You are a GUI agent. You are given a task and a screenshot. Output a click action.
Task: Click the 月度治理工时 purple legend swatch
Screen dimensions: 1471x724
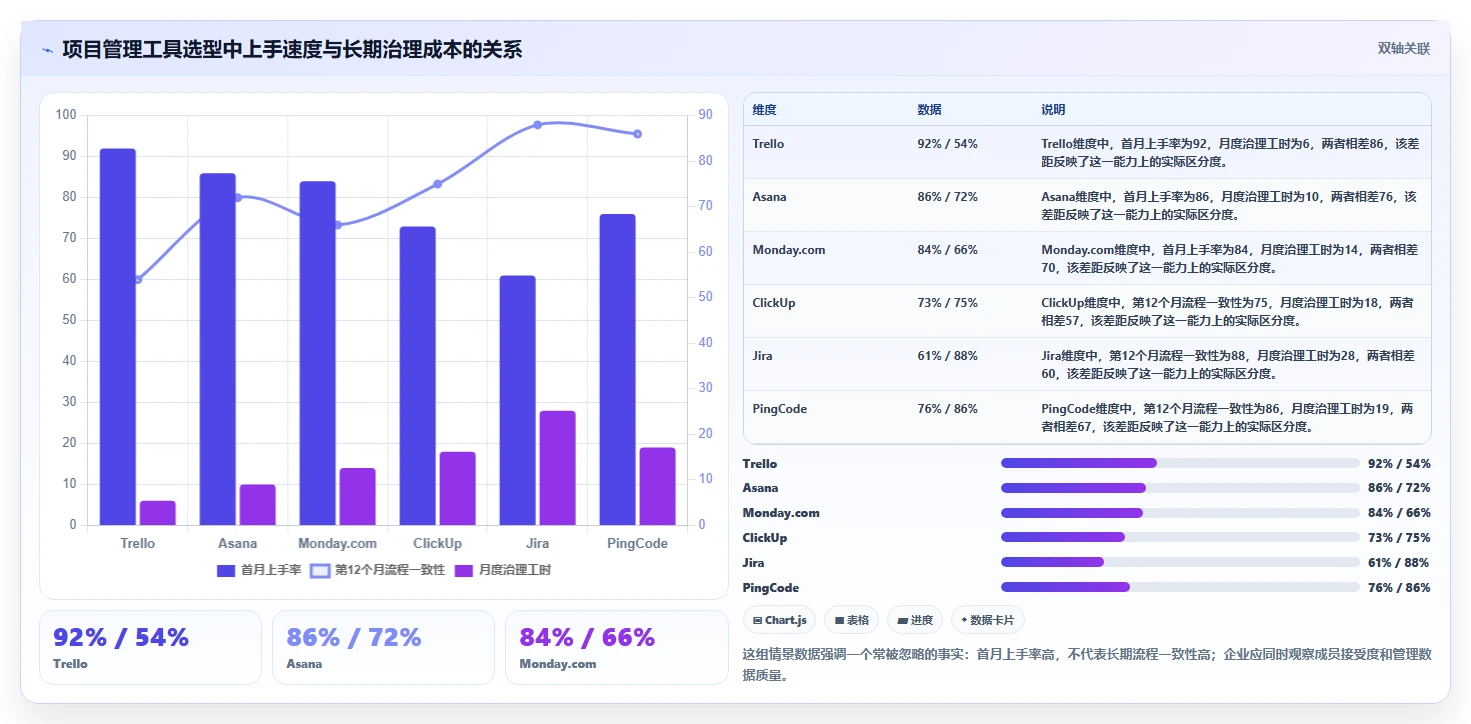pos(464,570)
